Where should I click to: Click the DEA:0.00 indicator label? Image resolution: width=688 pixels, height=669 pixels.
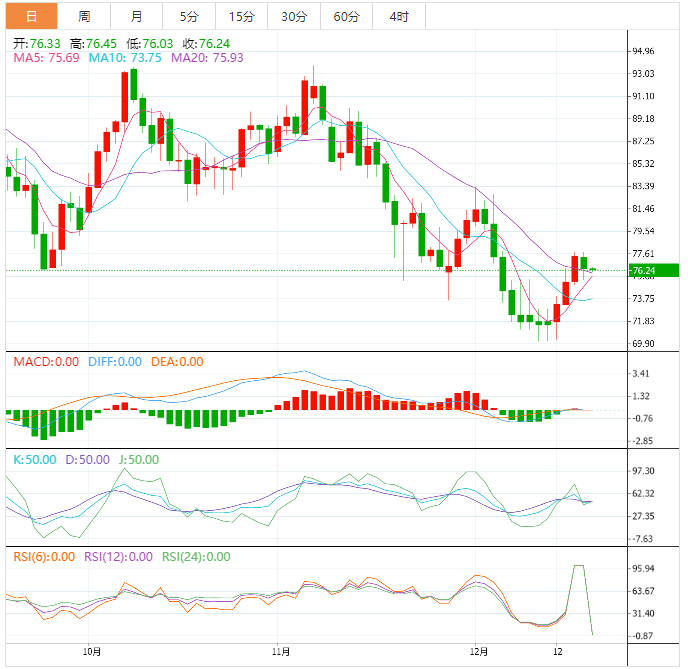tap(177, 362)
